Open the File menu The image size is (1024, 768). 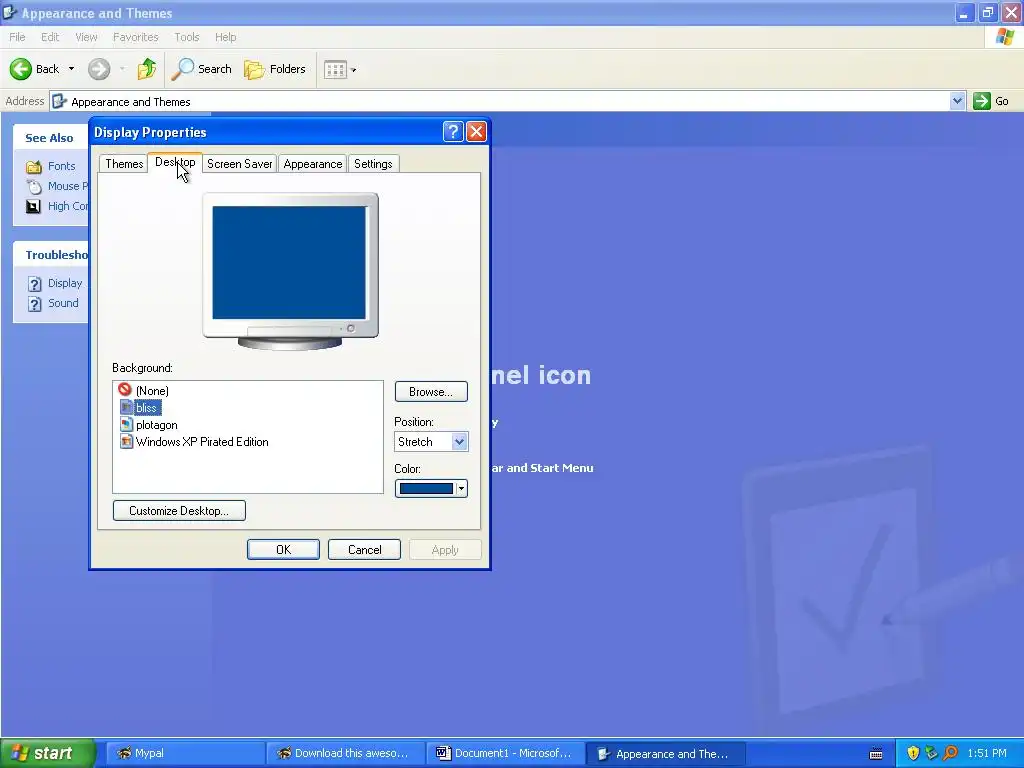click(18, 37)
